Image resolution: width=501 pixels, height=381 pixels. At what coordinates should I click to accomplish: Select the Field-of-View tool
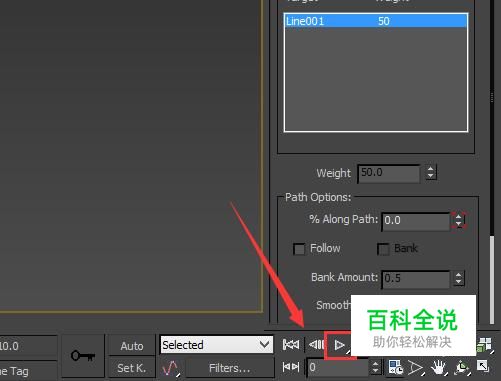415,368
